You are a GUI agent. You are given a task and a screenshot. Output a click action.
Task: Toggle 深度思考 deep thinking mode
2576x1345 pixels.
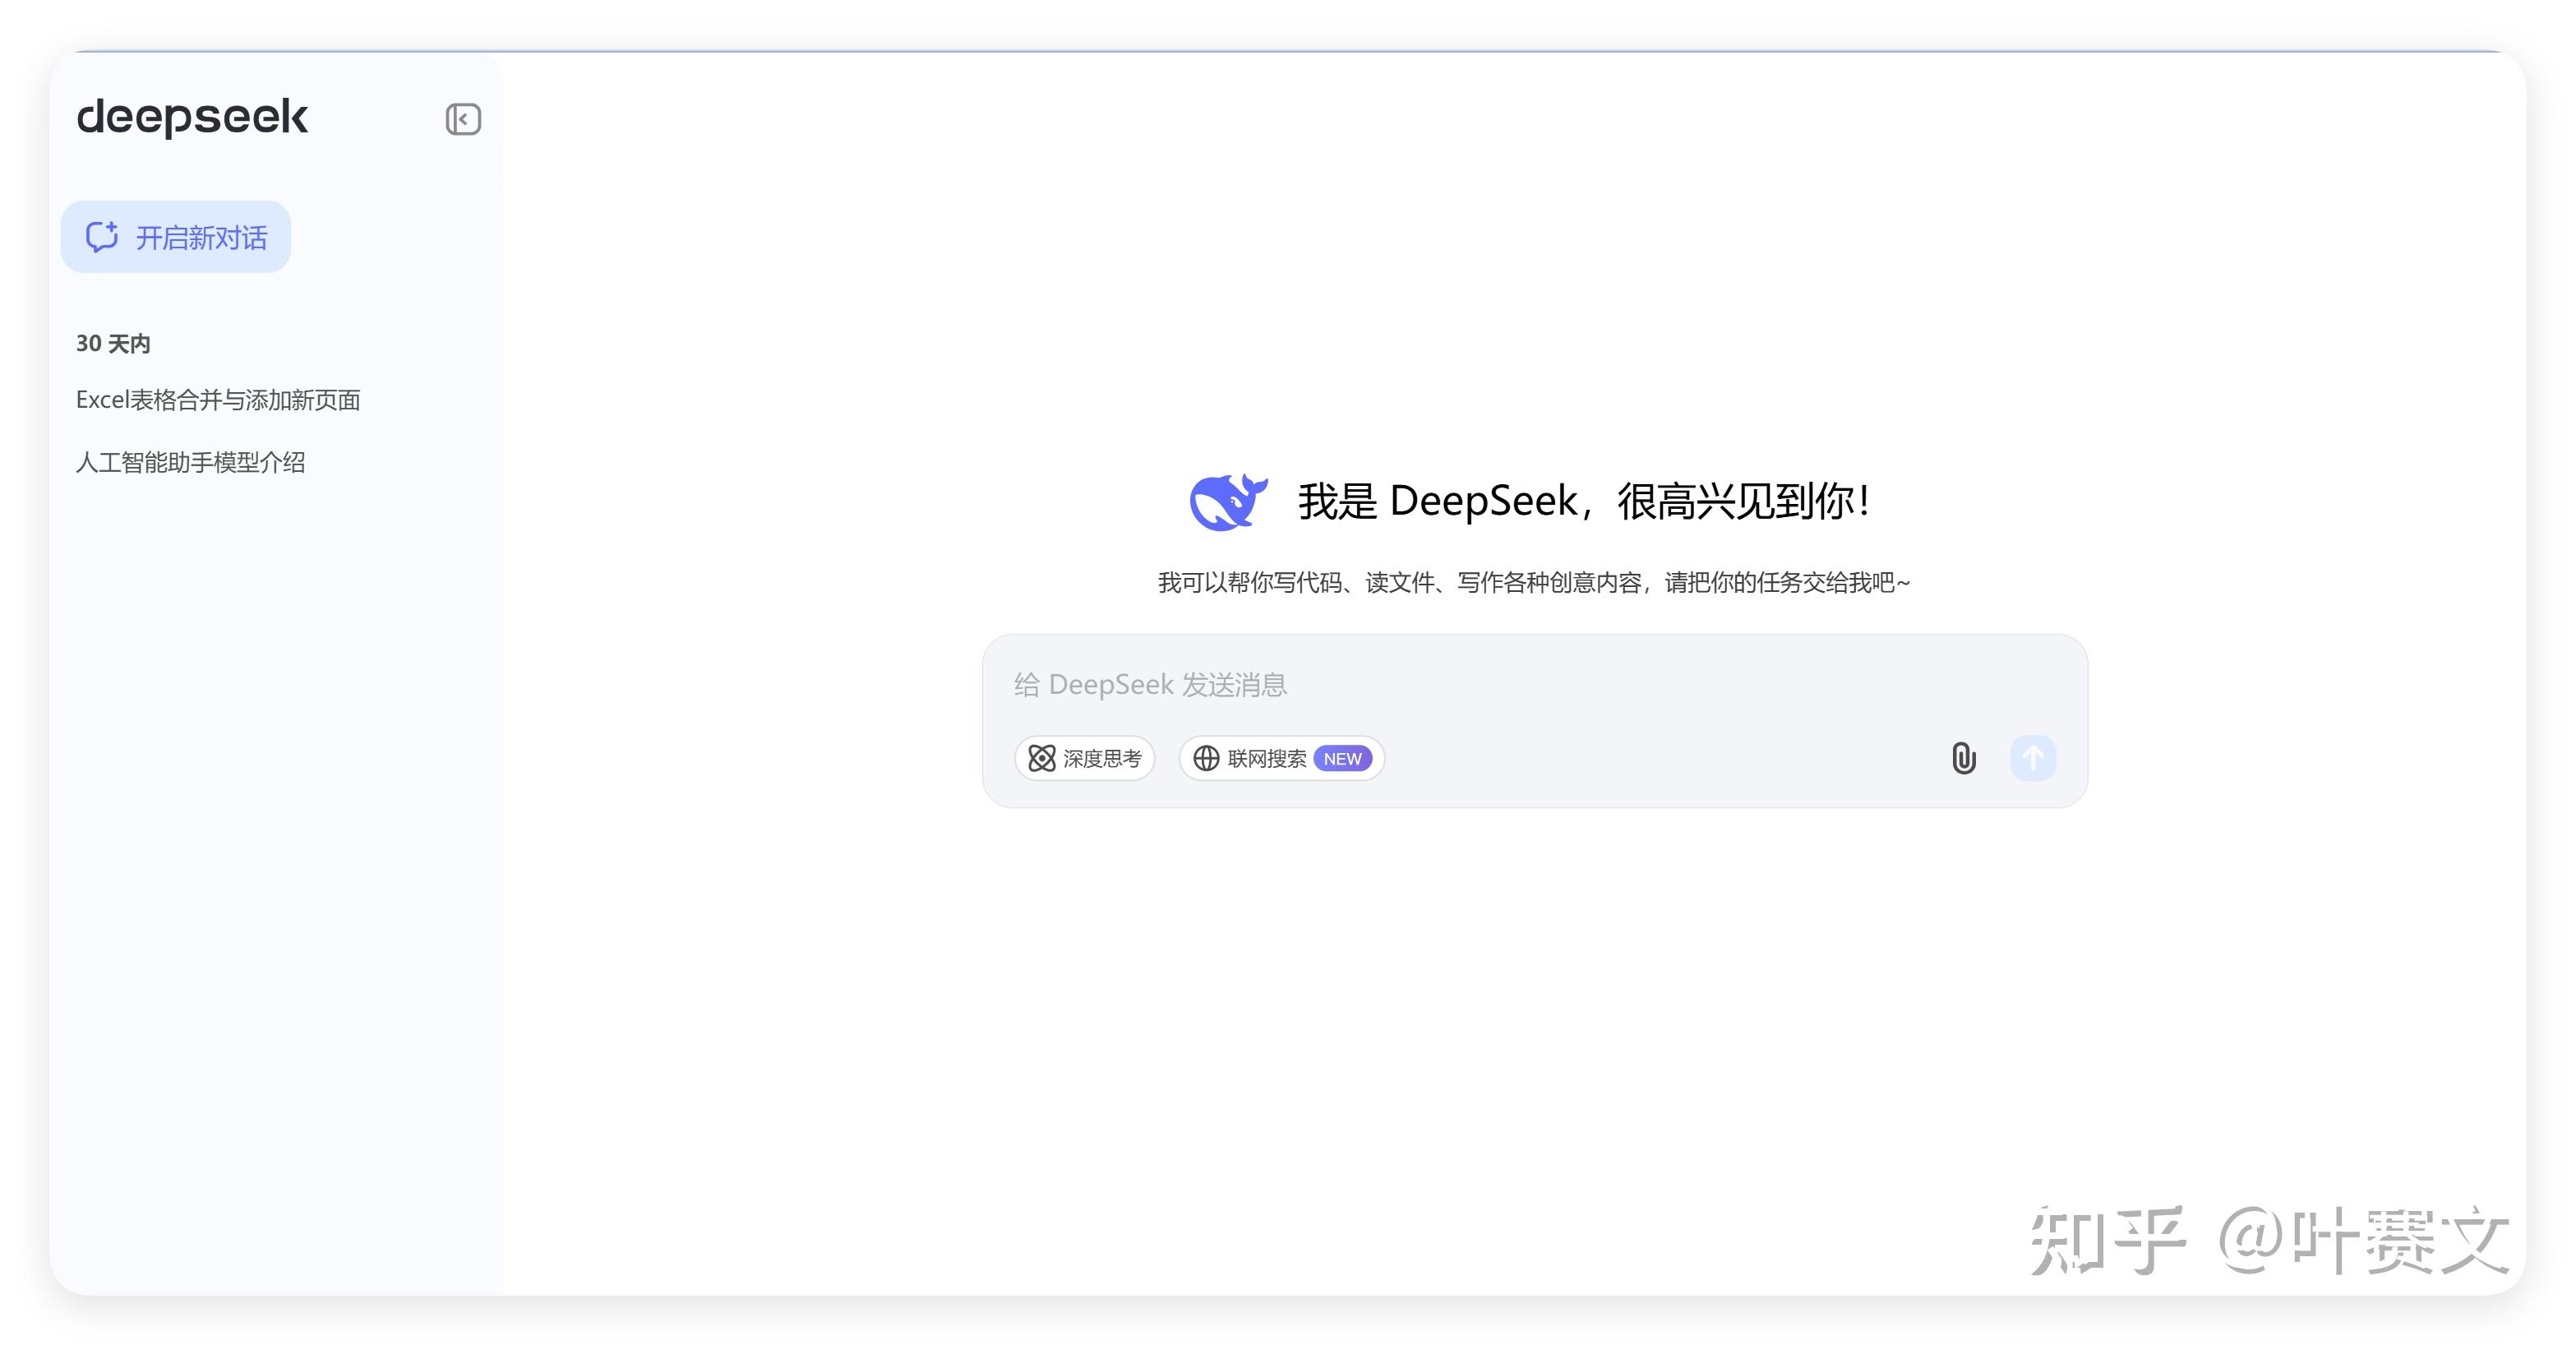click(x=1085, y=758)
